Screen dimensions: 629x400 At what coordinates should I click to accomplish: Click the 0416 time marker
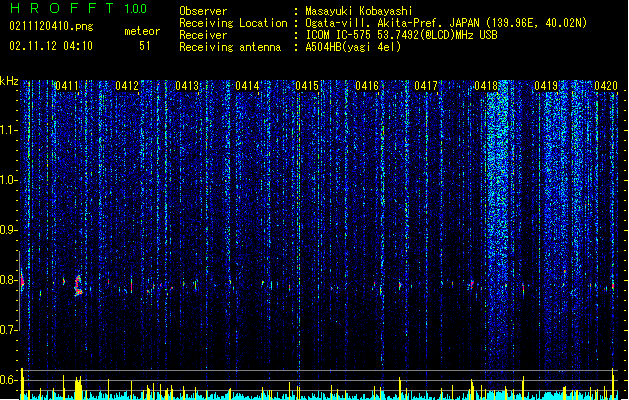367,86
